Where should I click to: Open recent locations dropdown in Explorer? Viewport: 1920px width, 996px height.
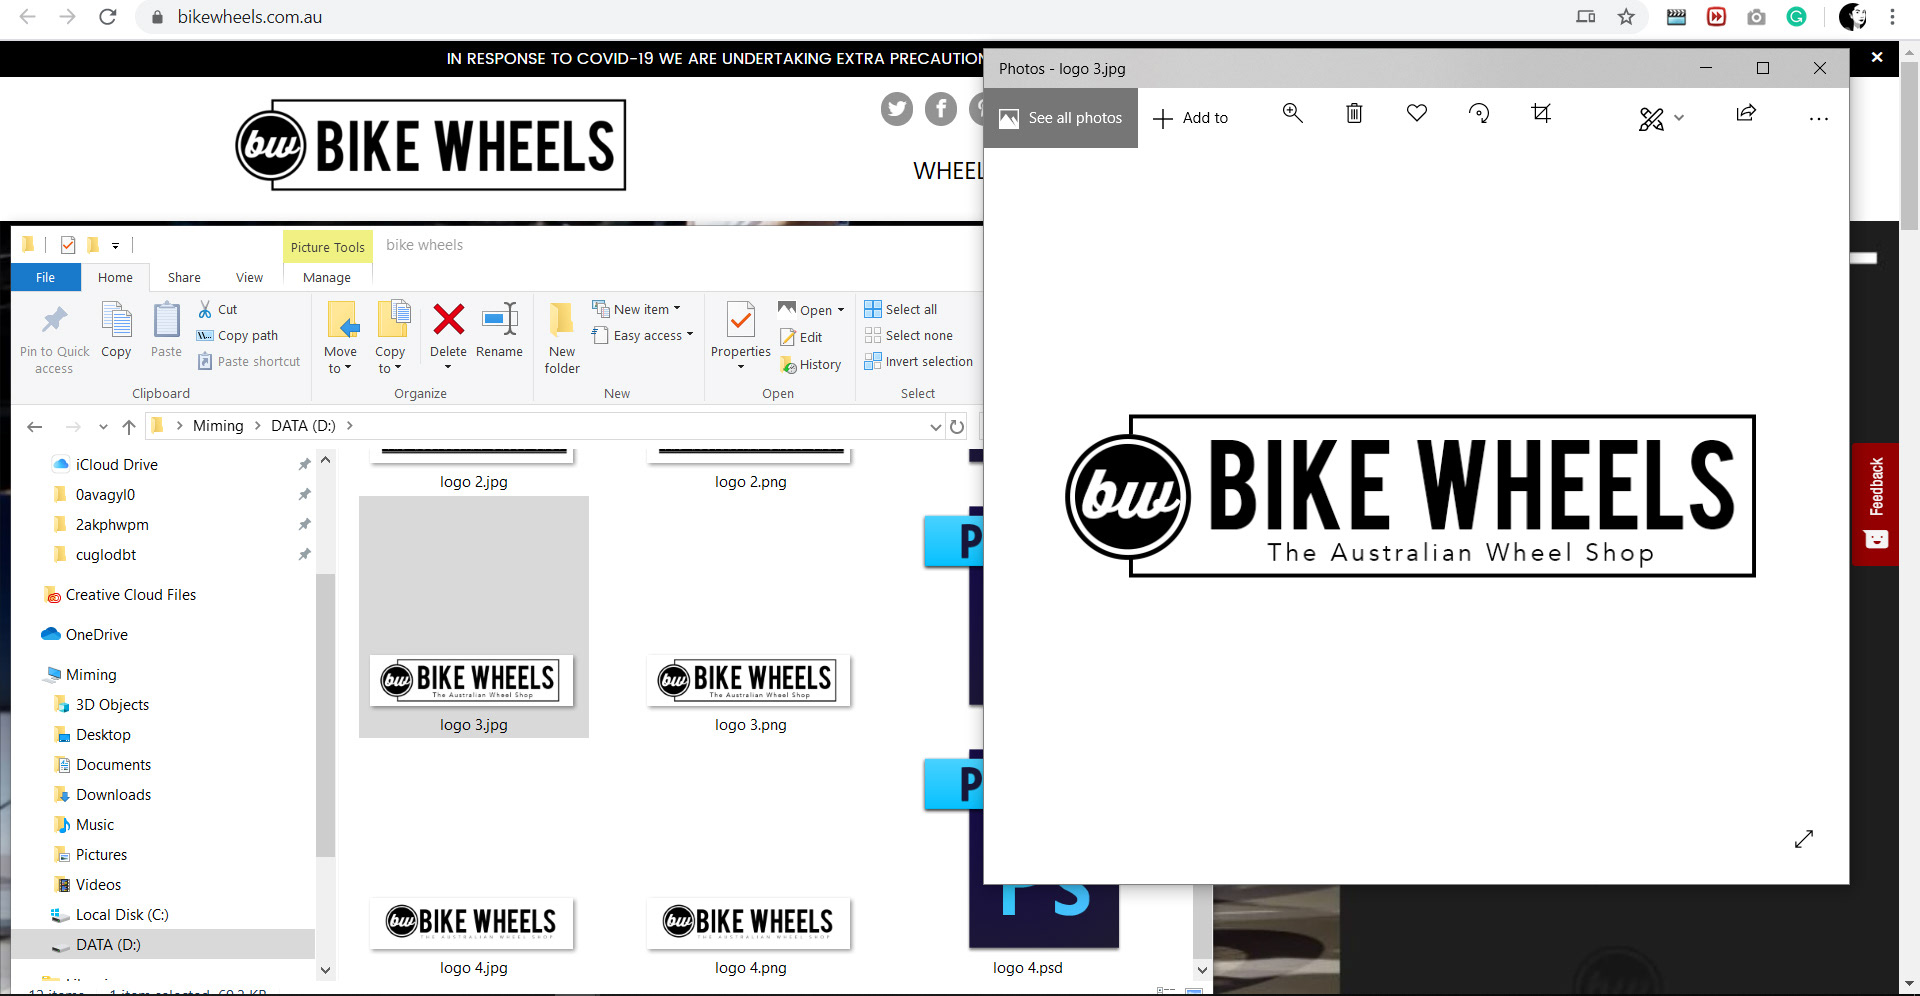pyautogui.click(x=103, y=427)
